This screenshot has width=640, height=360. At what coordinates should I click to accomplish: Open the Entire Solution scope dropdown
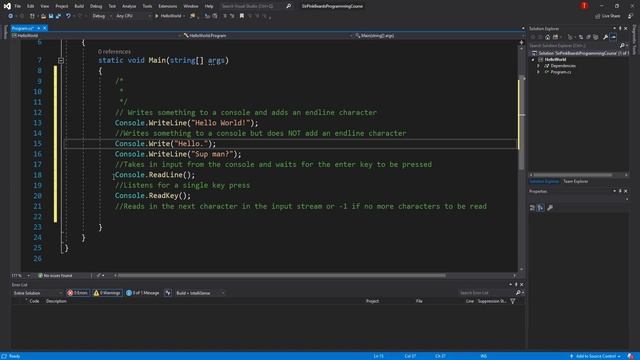(37, 293)
